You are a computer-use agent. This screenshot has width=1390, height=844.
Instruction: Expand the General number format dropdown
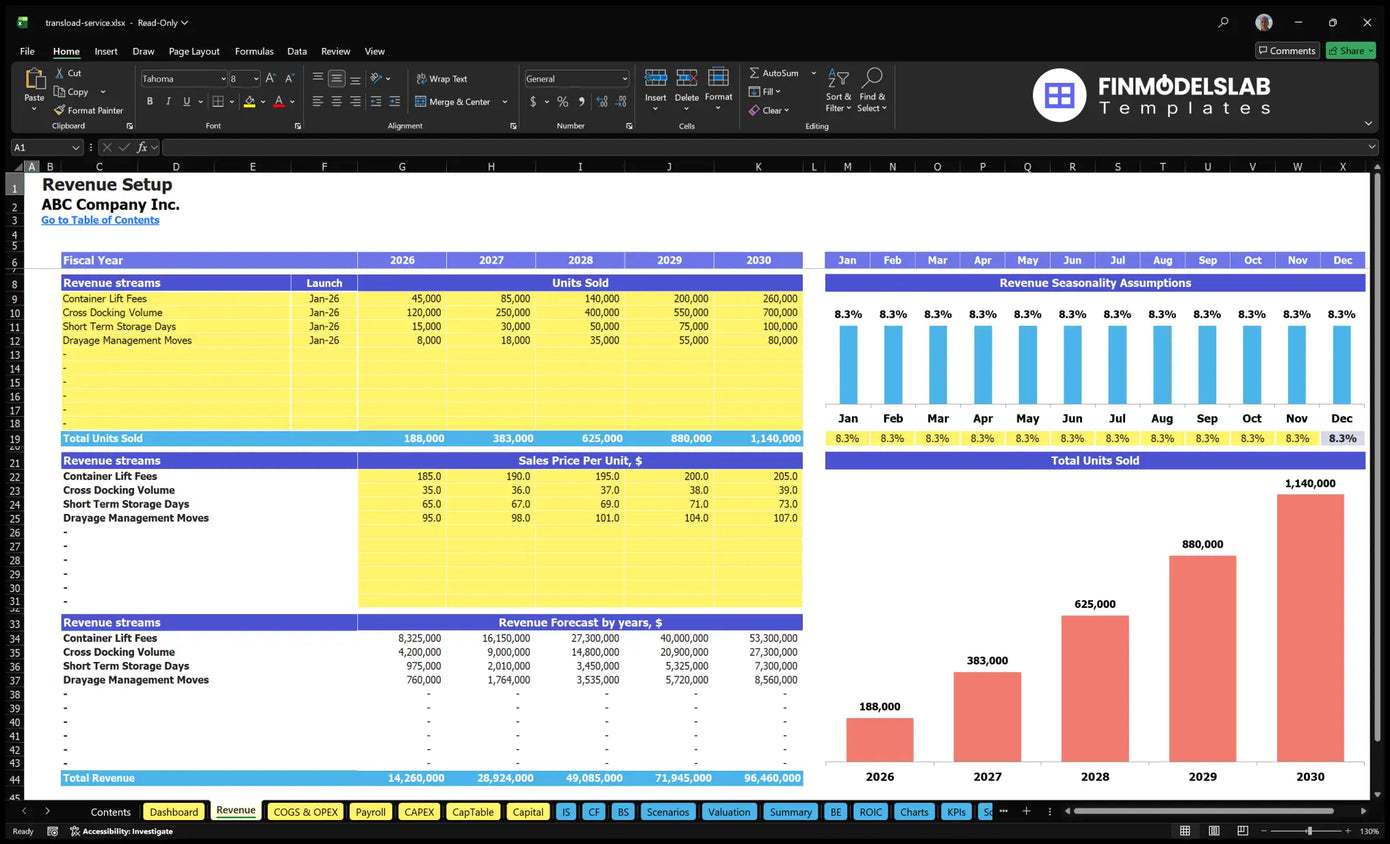click(625, 78)
